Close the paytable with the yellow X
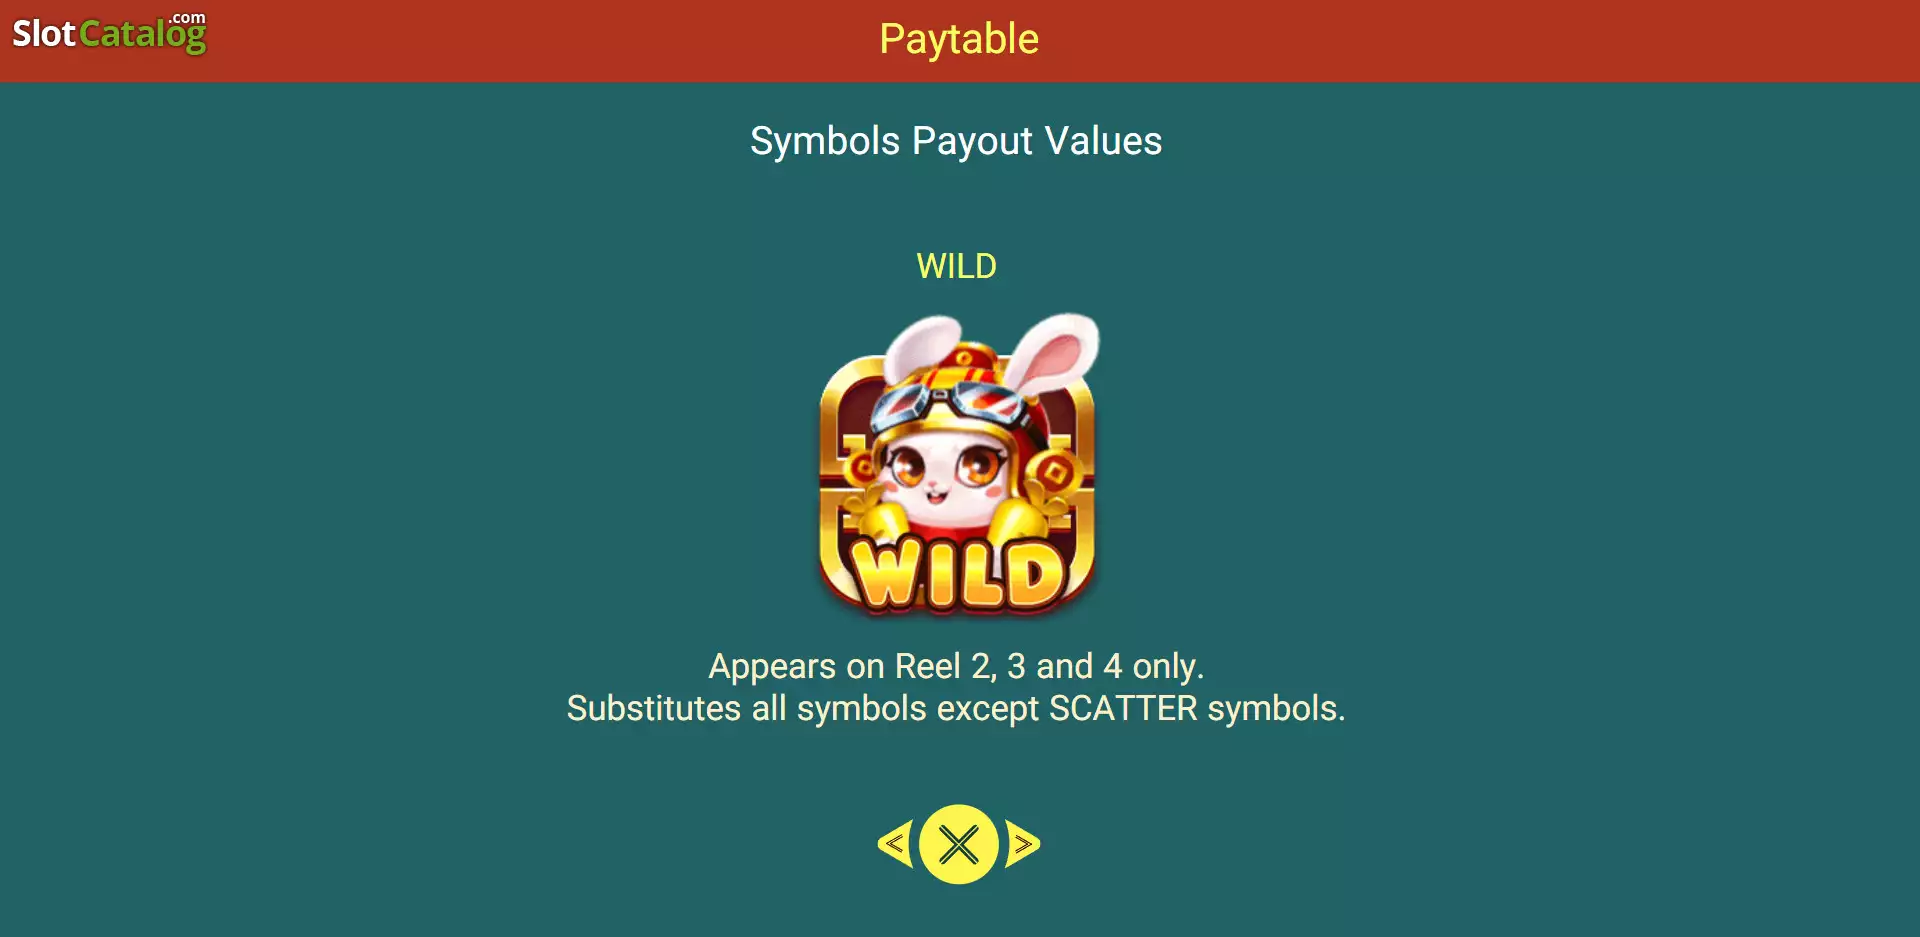 (958, 844)
